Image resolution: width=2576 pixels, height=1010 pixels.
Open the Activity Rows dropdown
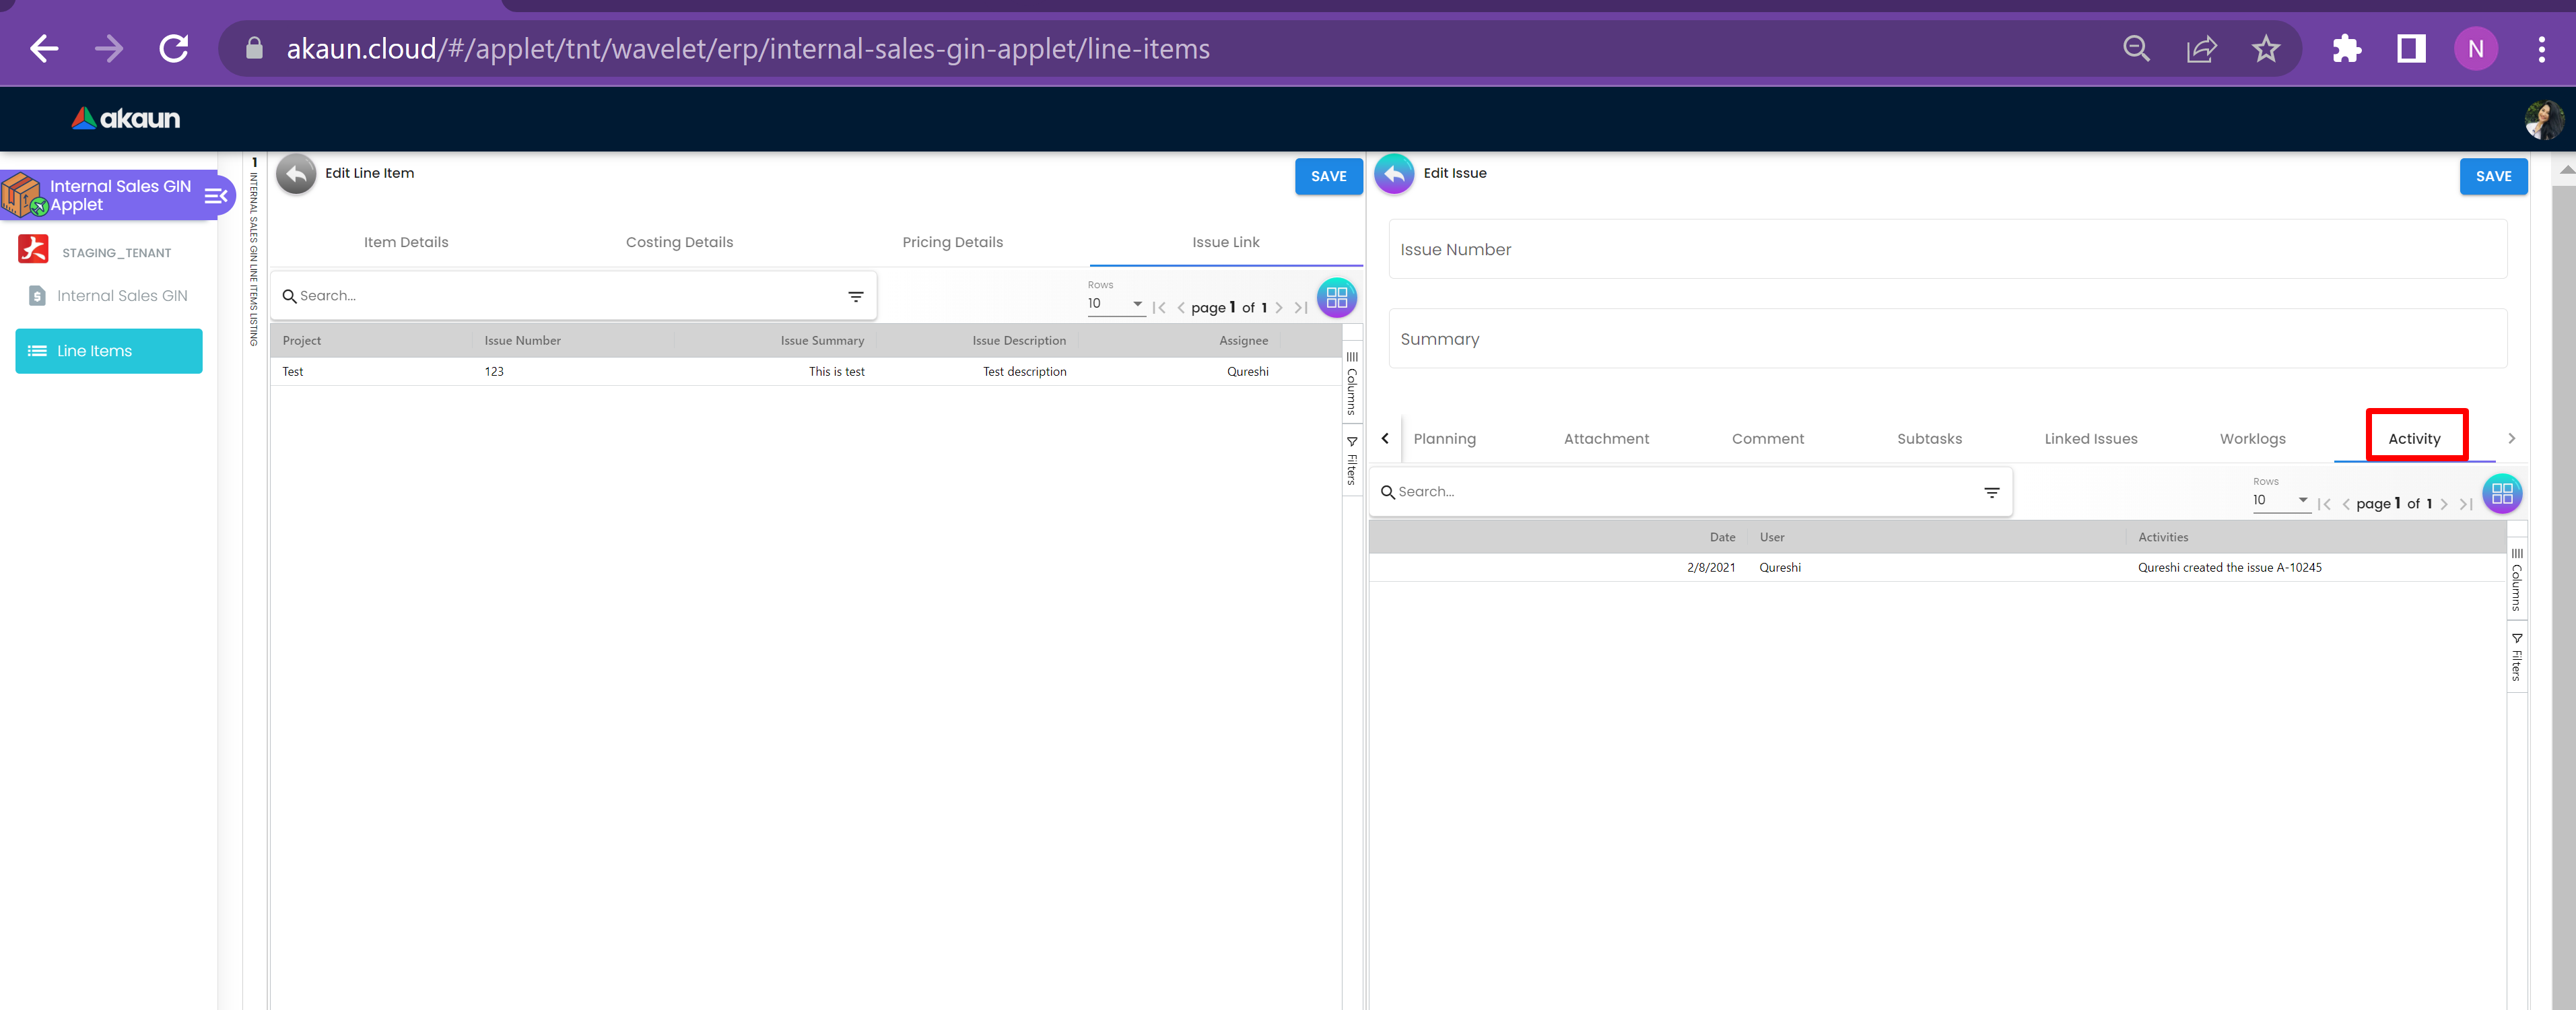coord(2280,500)
